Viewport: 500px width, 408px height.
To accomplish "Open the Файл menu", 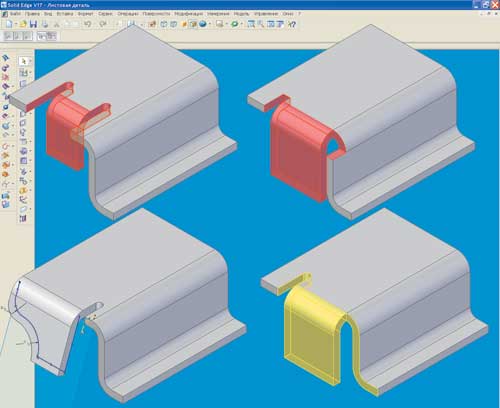I will click(x=15, y=14).
